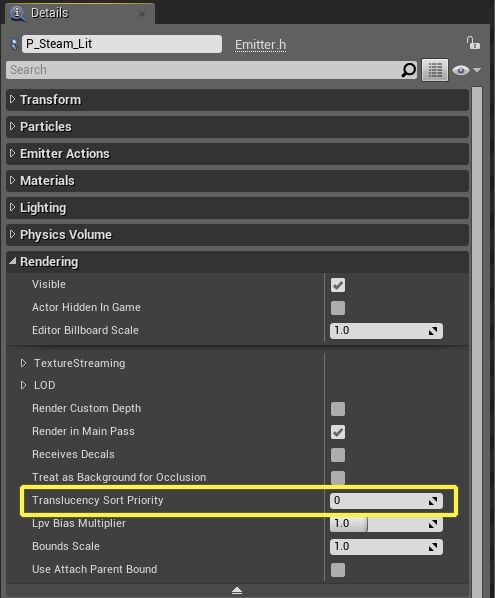The height and width of the screenshot is (598, 495).
Task: Enable Render Custom Depth checkbox
Action: coord(338,409)
